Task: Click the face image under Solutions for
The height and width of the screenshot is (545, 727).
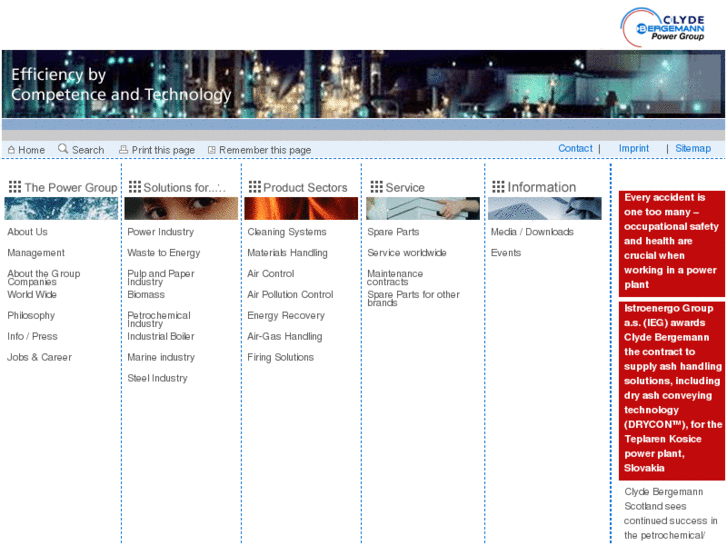Action: pos(181,208)
